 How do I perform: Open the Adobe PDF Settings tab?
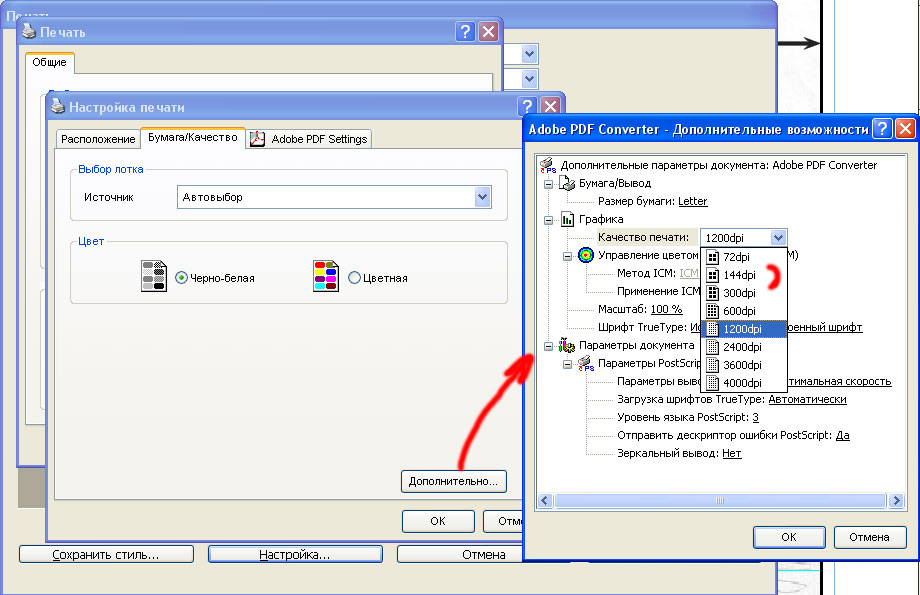(309, 139)
